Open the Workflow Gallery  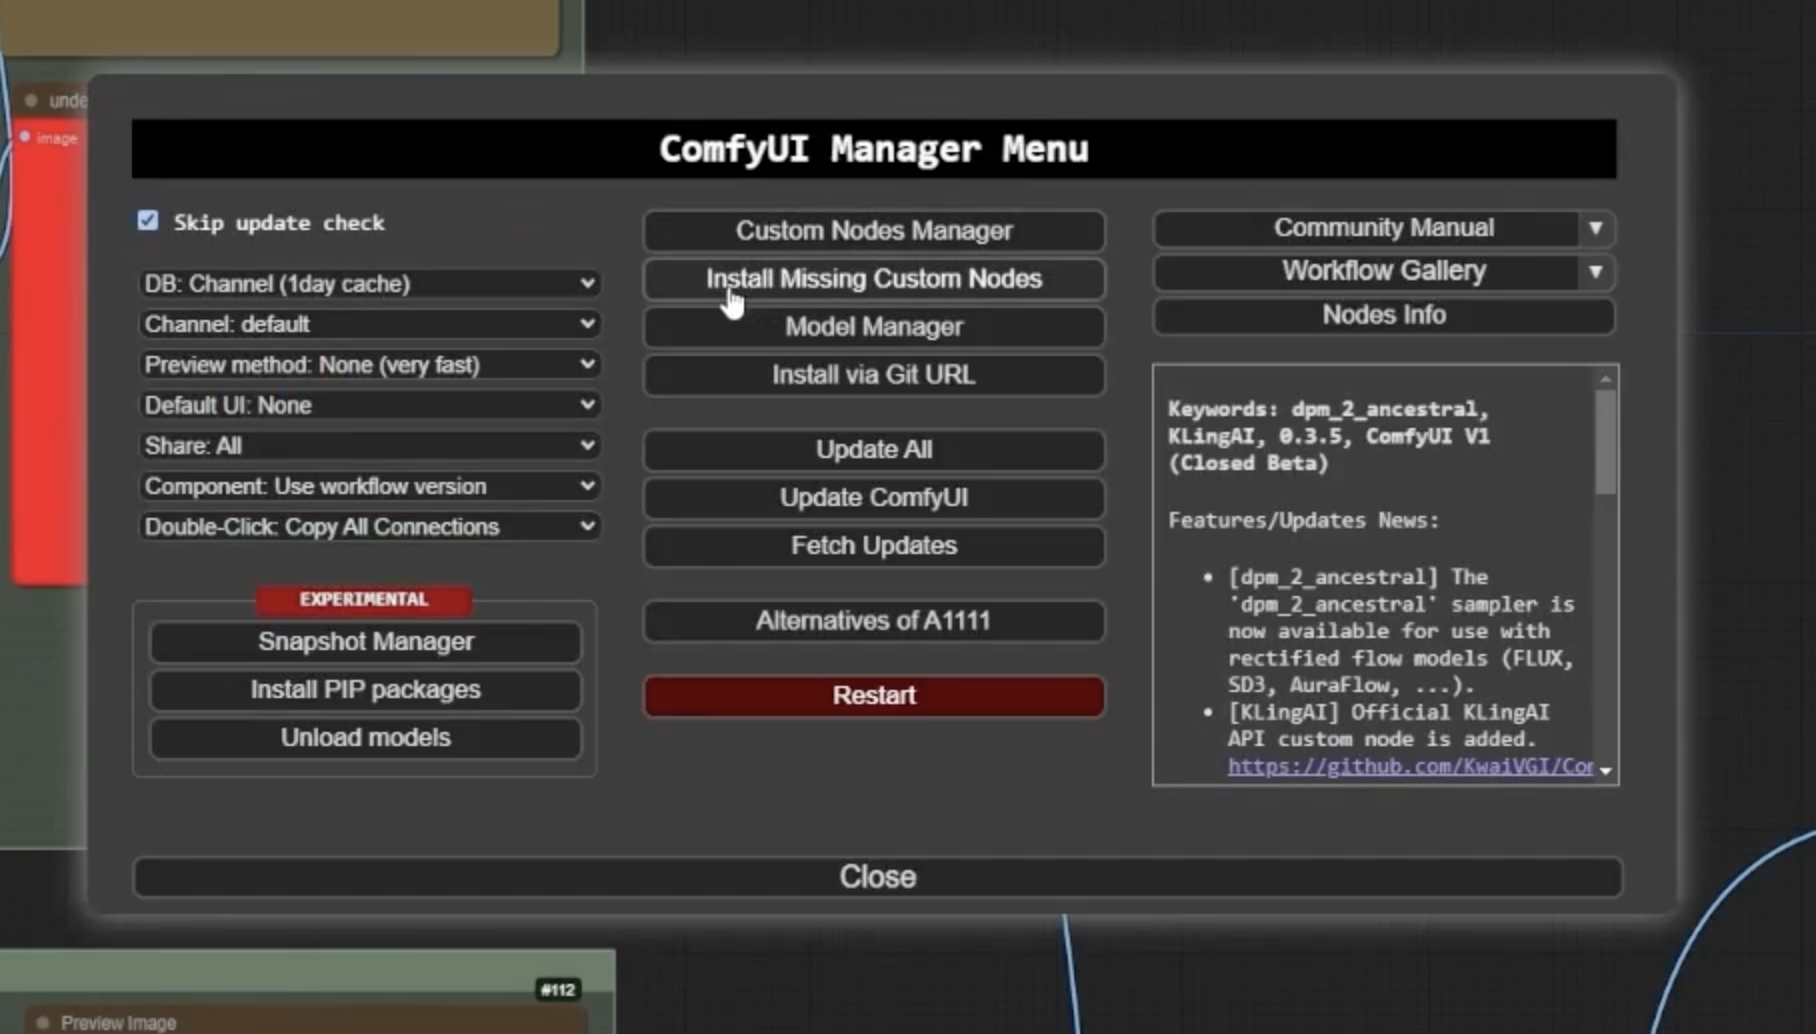1366,271
